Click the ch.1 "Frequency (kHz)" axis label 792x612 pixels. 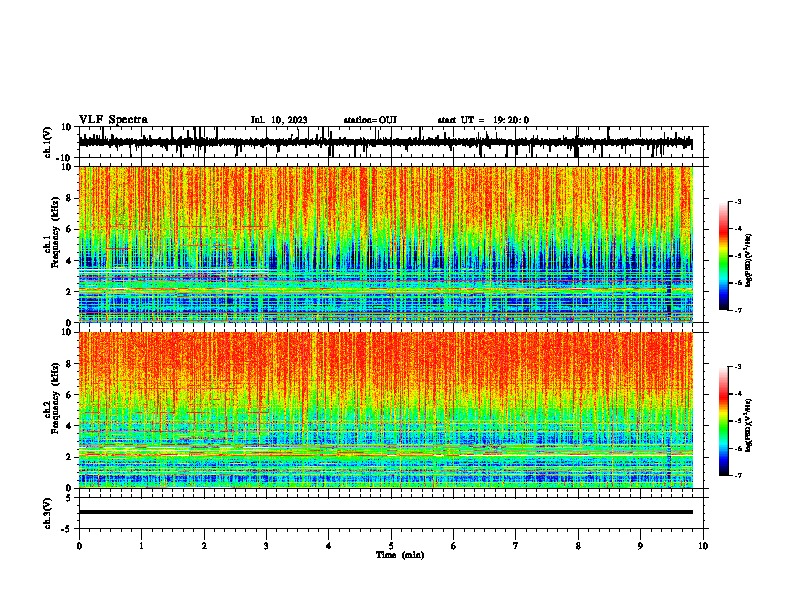click(x=55, y=232)
